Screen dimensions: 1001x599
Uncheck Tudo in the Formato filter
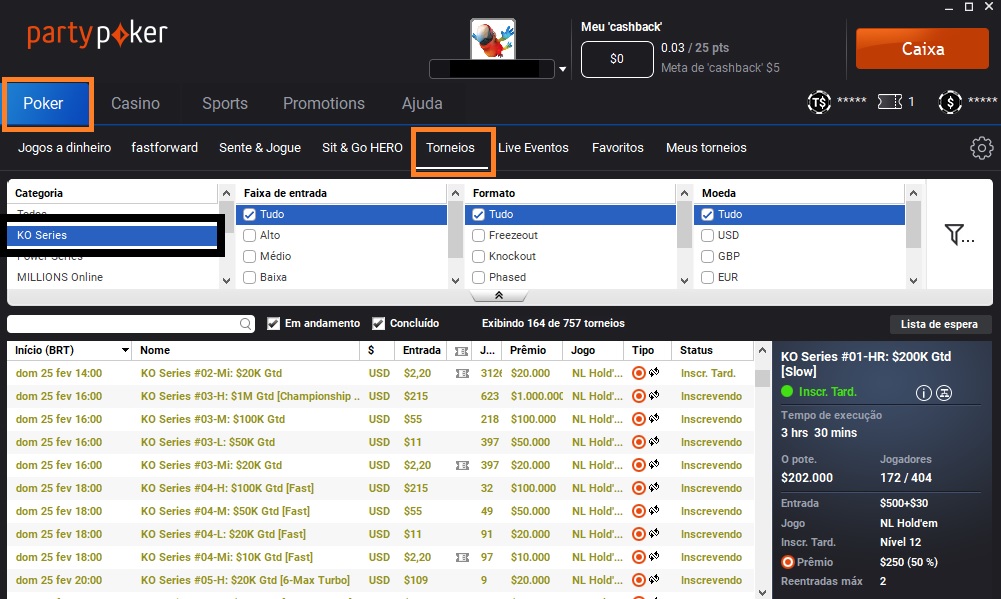[x=478, y=215]
